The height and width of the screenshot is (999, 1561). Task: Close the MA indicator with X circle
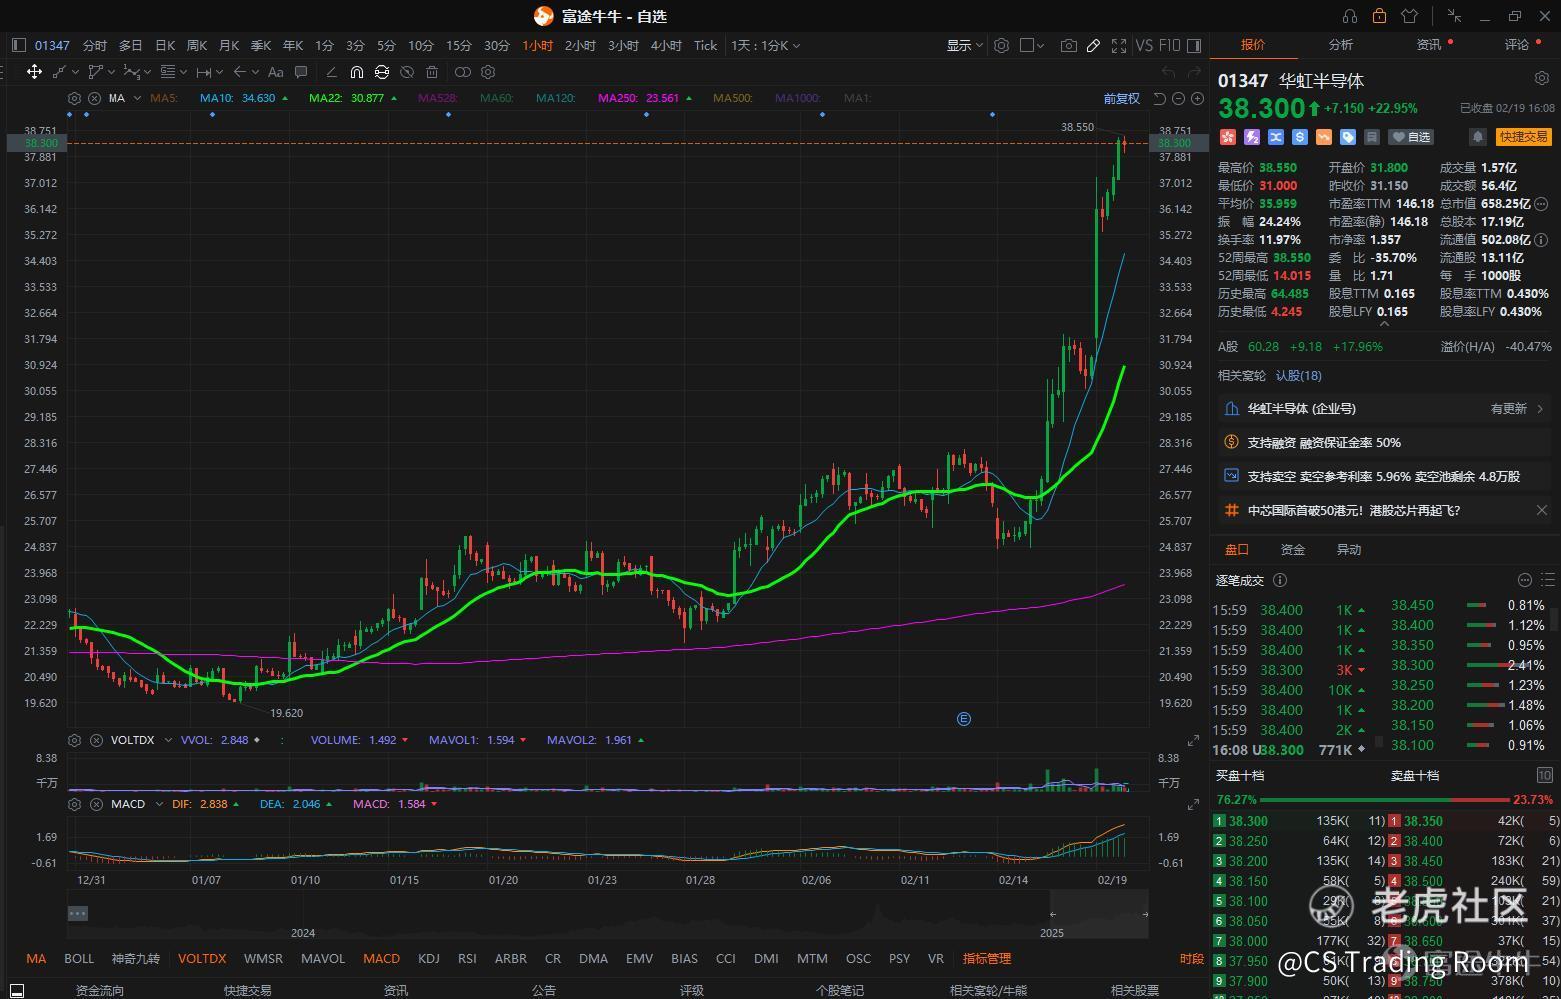tap(94, 98)
